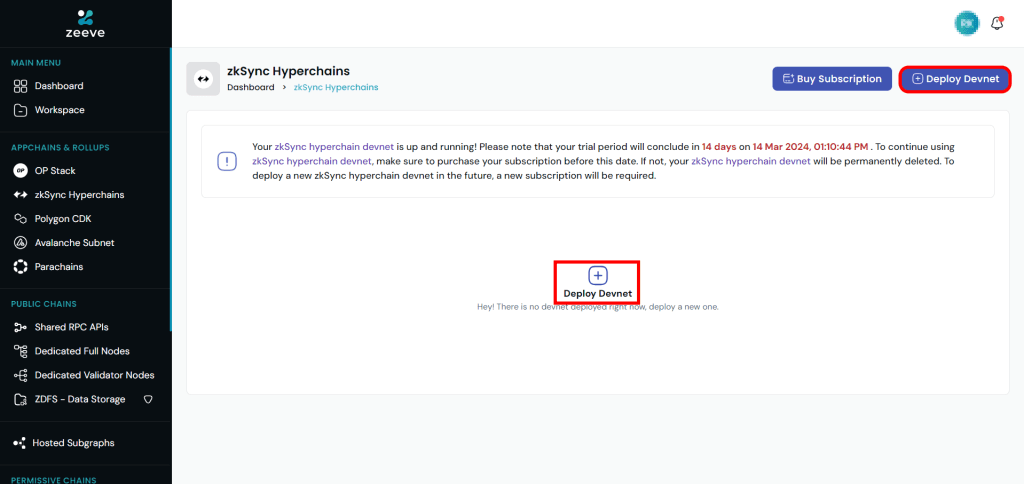Screen dimensions: 1024x484
Task: Click MAIN MENU section heading
Action: point(36,63)
